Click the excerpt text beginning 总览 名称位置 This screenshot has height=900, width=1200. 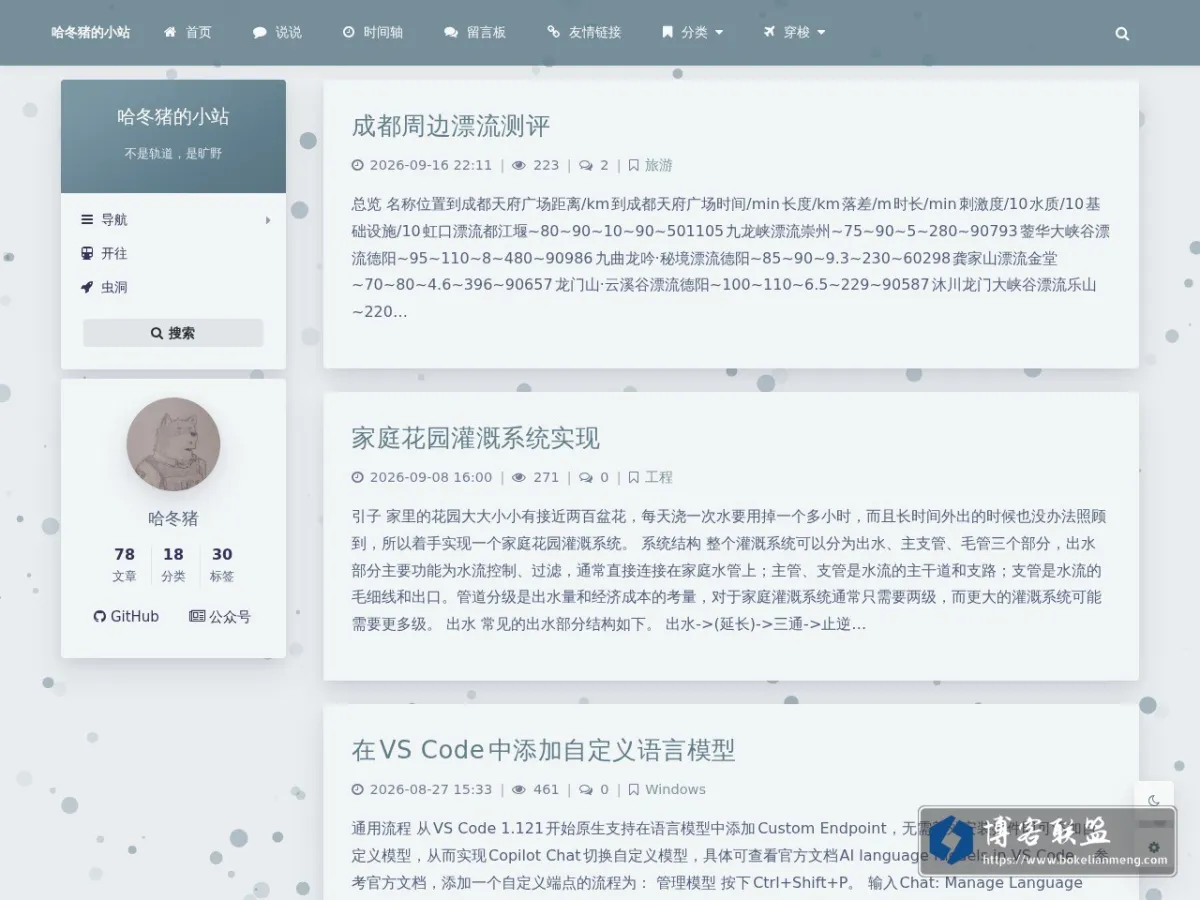[x=731, y=258]
